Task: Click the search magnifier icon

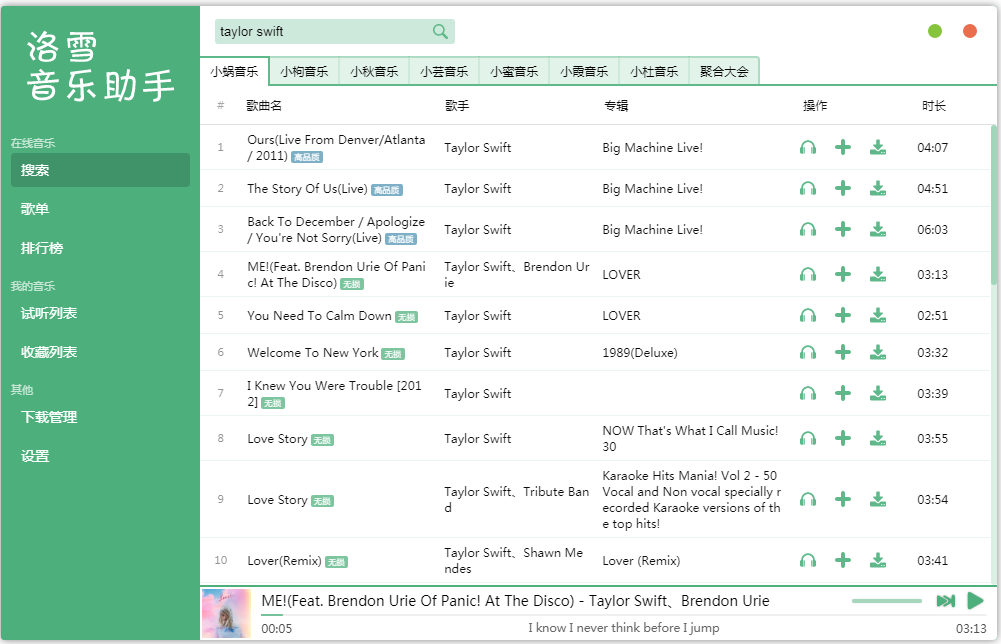Action: tap(440, 31)
